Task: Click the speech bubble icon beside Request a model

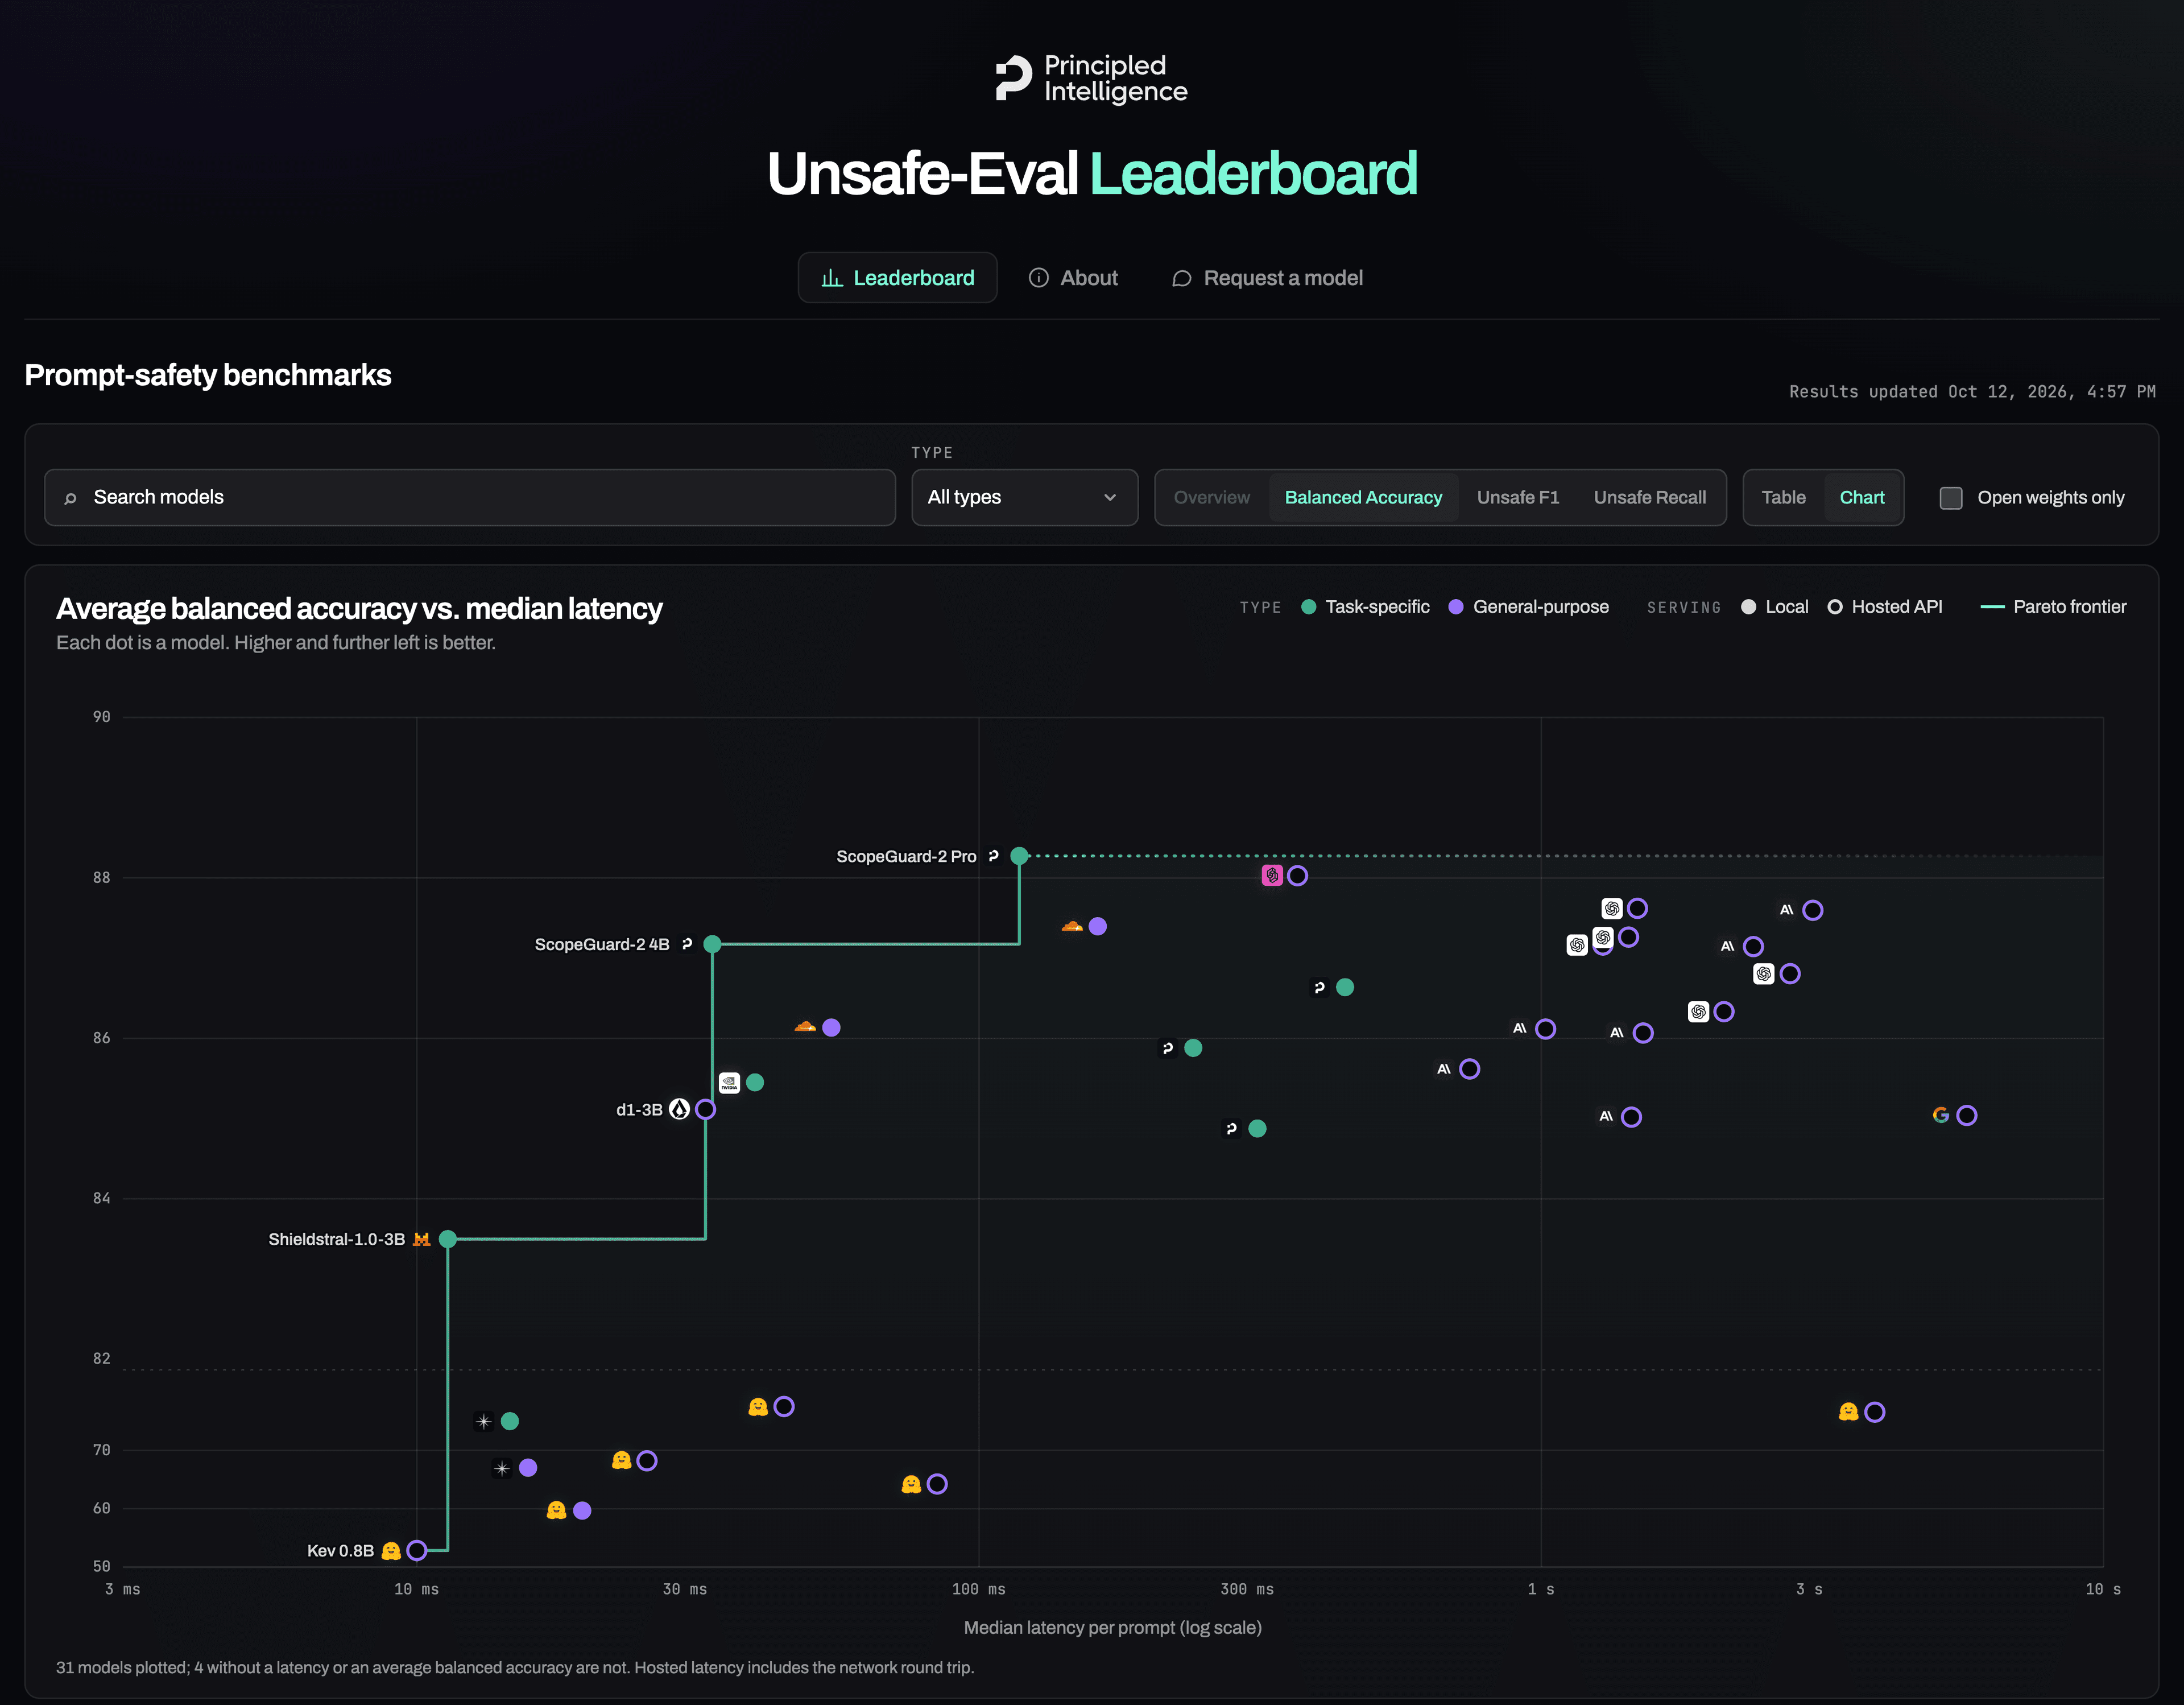Action: 1181,278
